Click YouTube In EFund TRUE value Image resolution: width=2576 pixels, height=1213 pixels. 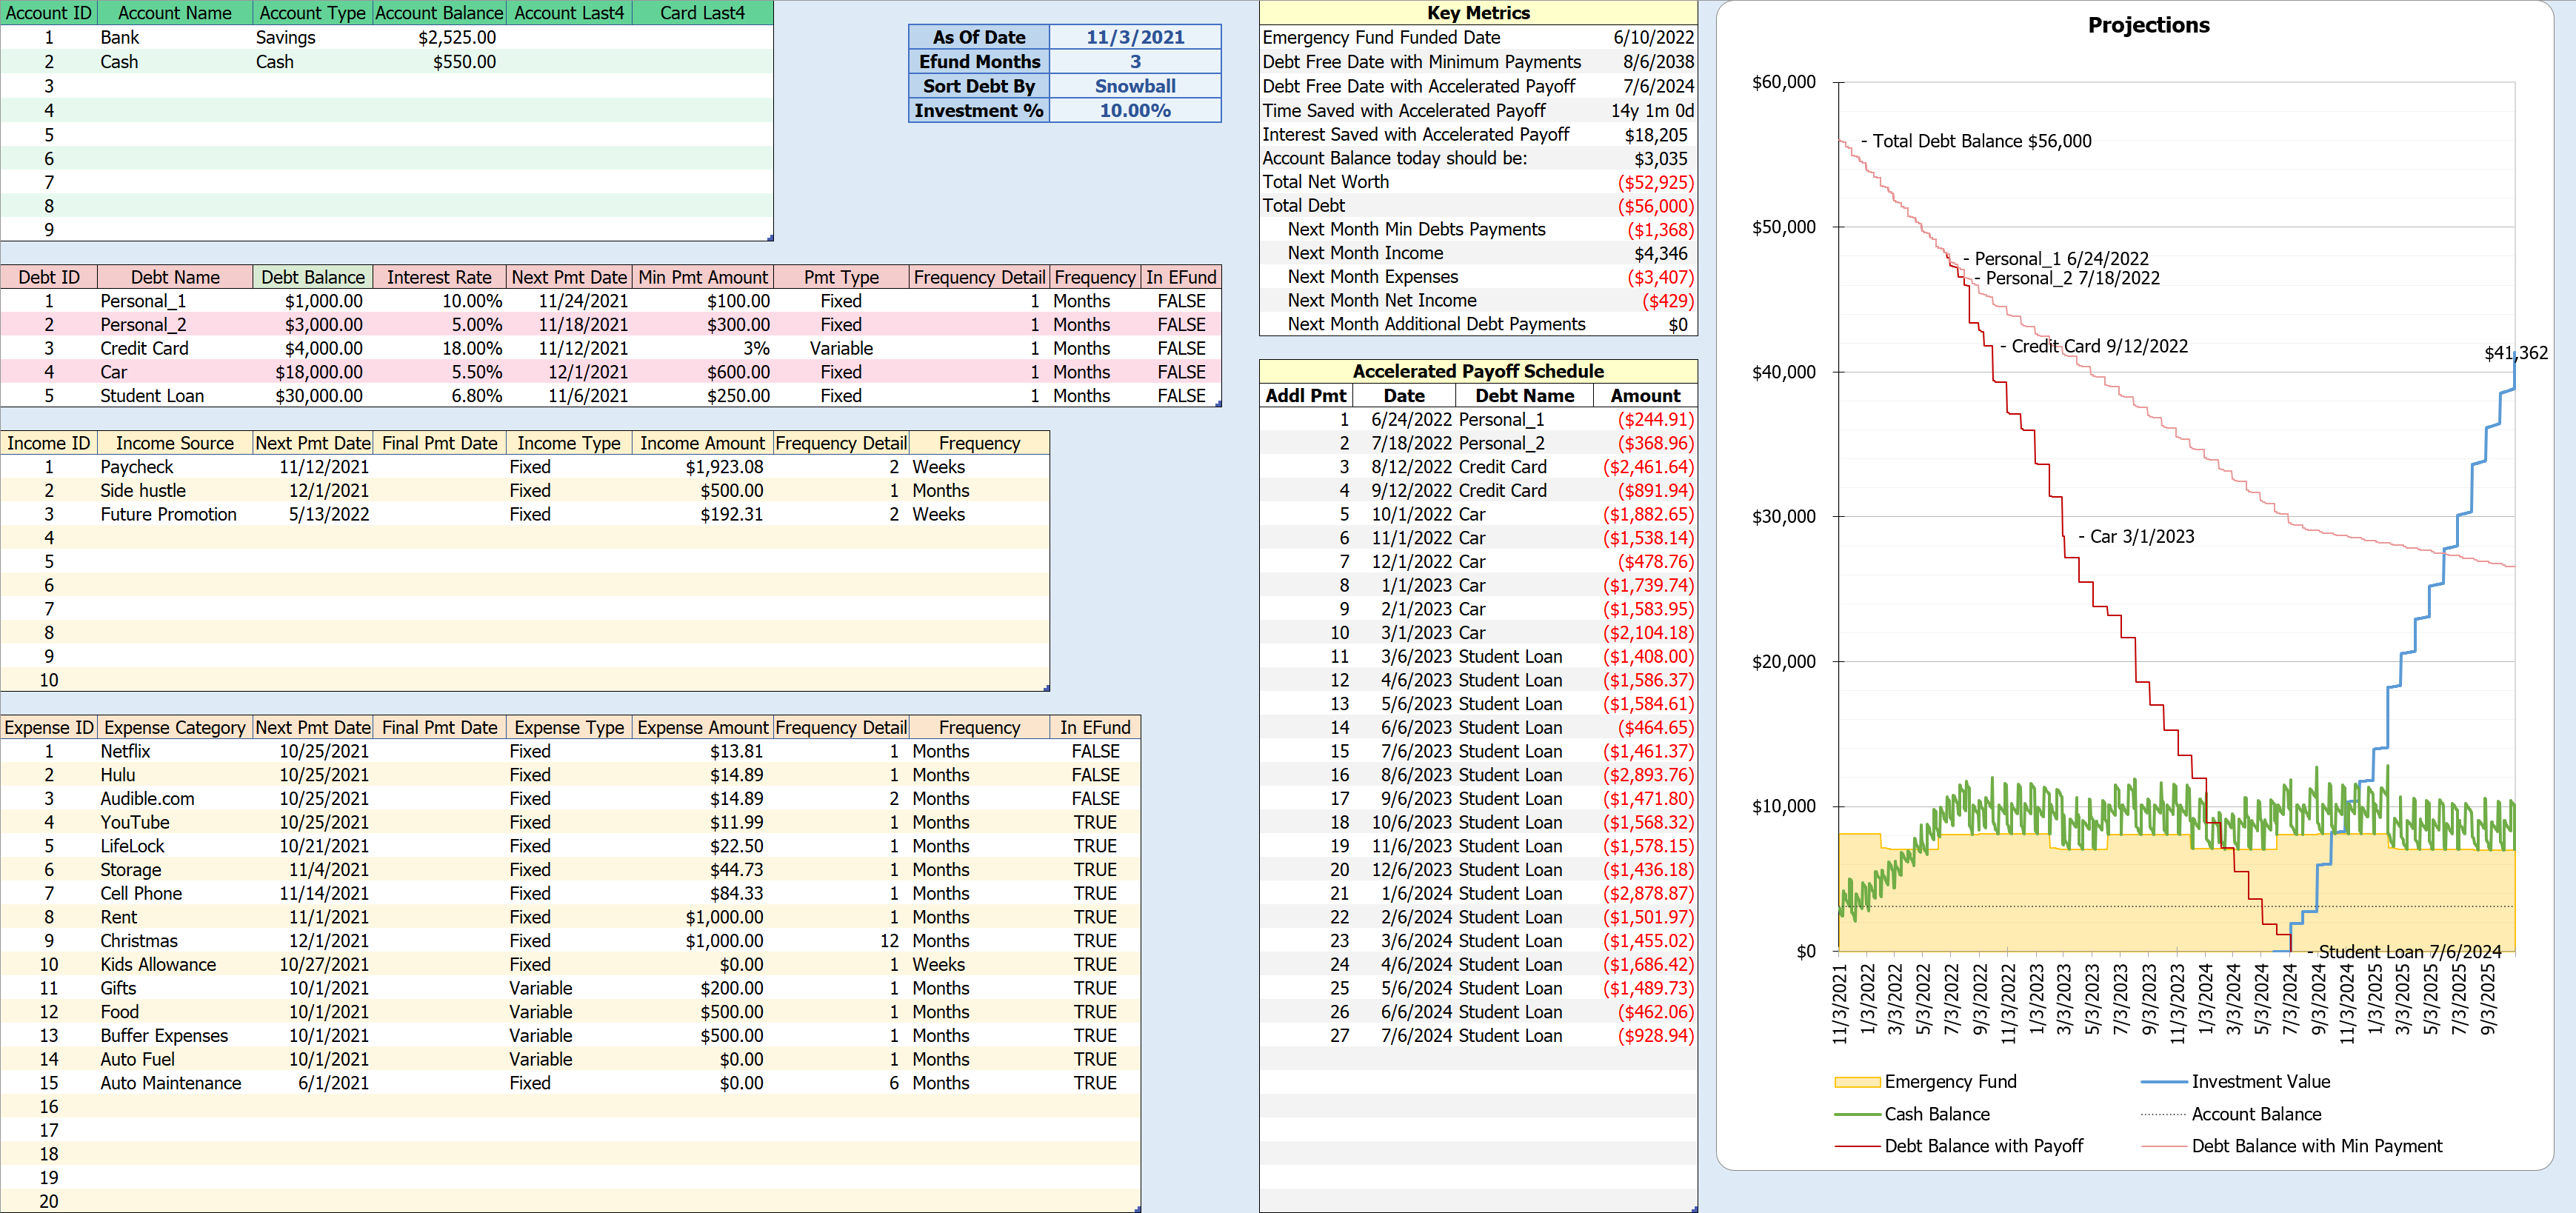coord(1095,822)
